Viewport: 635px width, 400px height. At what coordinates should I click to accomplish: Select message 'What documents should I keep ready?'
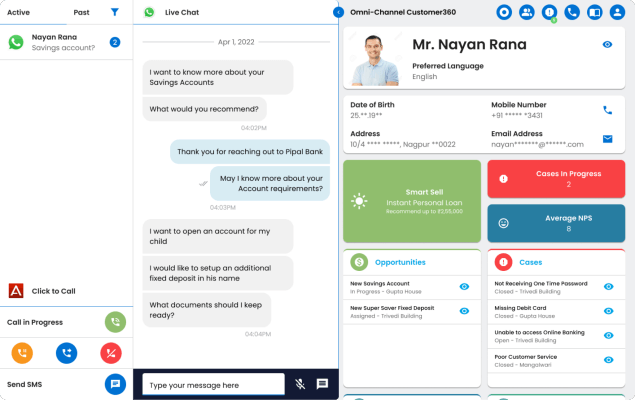click(207, 310)
